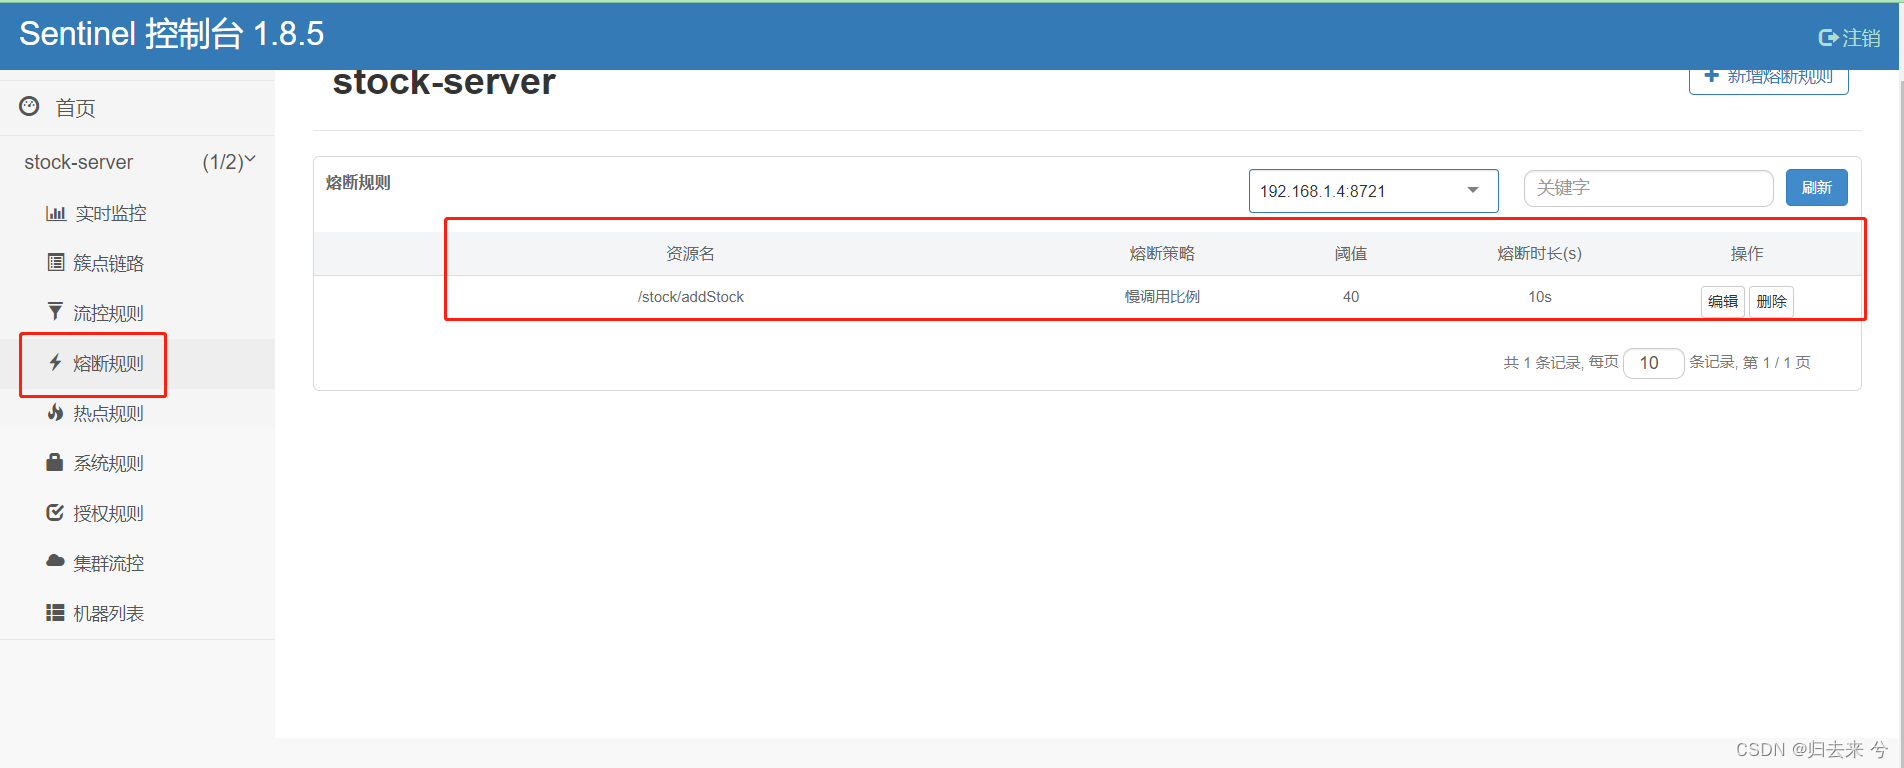Click the stock-server app name in the sidebar
Viewport: 1904px width, 768px height.
point(79,162)
